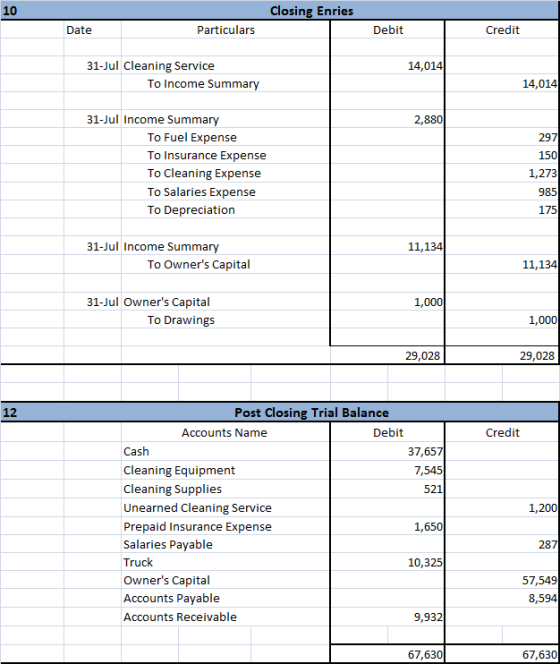The image size is (560, 664).
Task: Select the section number 10 cell
Action: coord(10,11)
